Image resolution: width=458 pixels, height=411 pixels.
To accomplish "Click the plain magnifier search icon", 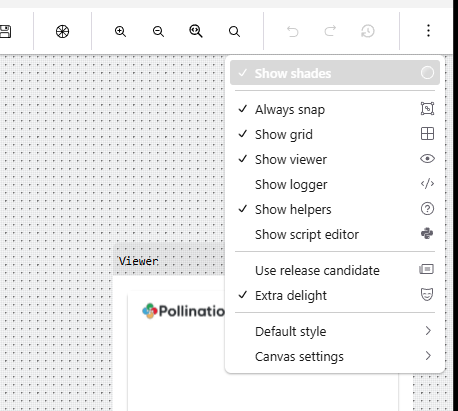I will 234,31.
